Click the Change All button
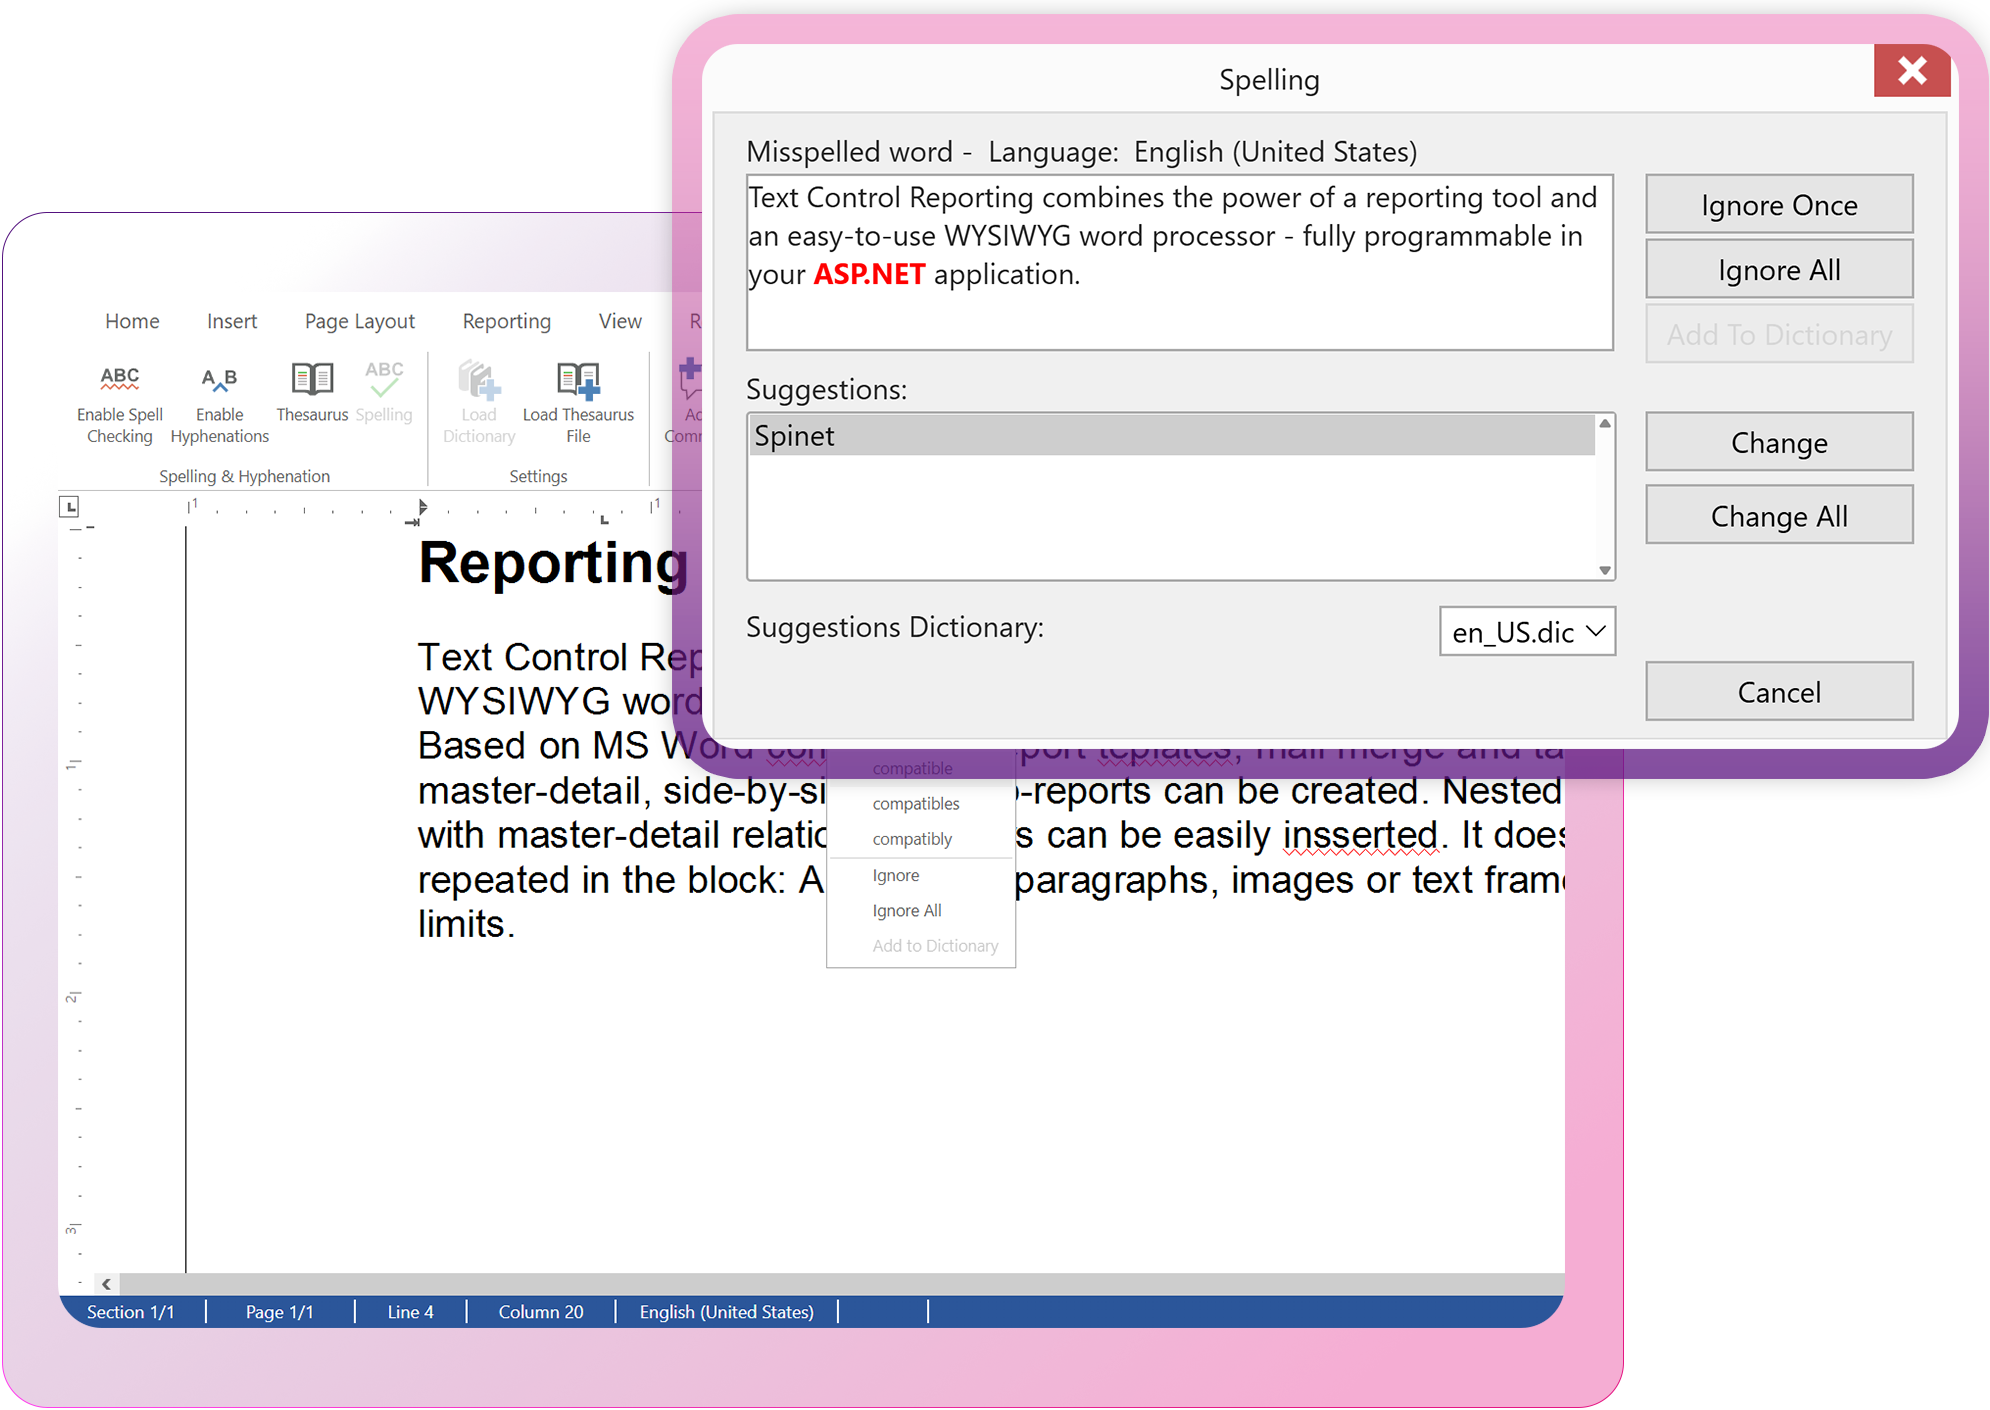This screenshot has width=1990, height=1410. tap(1779, 516)
